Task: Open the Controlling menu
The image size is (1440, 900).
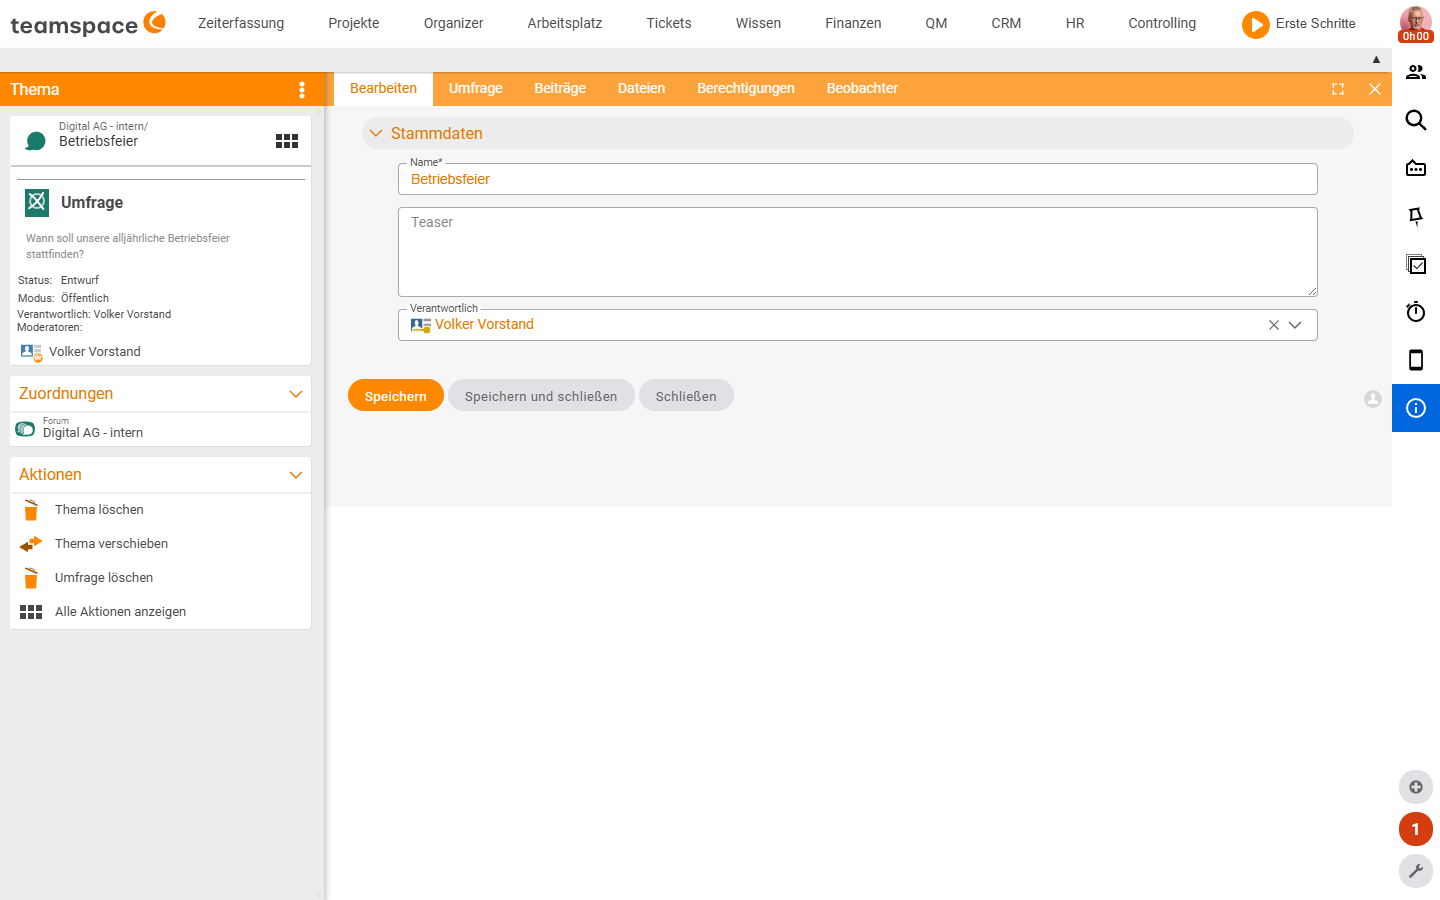Action: pyautogui.click(x=1162, y=23)
